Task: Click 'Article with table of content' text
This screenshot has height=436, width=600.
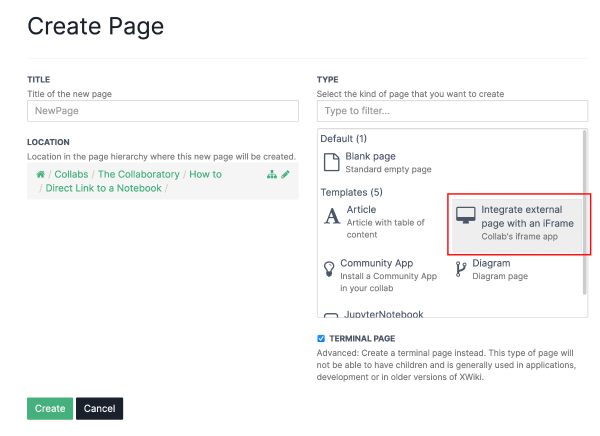Action: (x=386, y=229)
